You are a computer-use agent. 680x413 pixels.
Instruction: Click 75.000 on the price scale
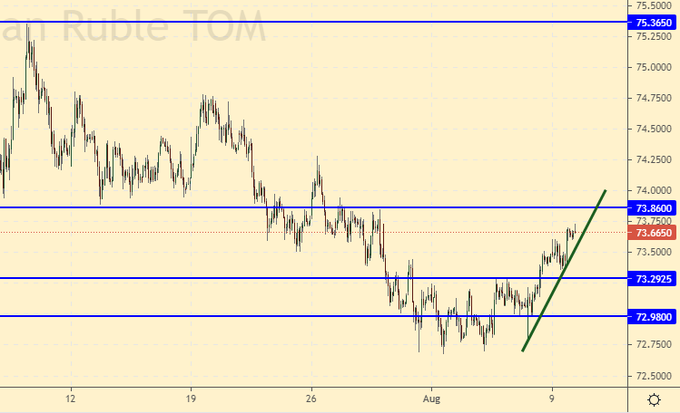pyautogui.click(x=651, y=67)
